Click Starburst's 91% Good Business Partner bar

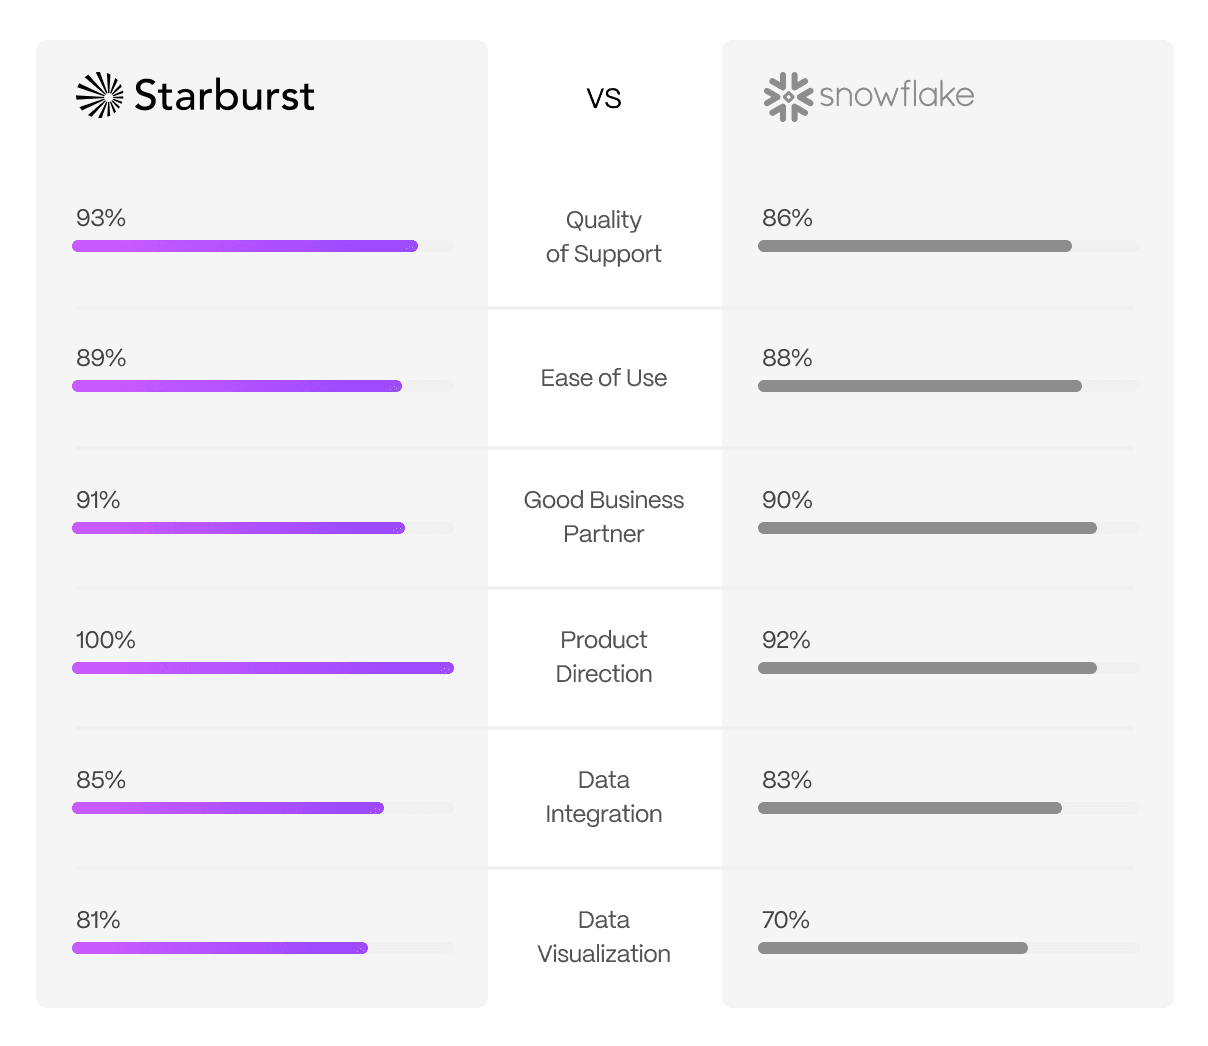pos(238,528)
